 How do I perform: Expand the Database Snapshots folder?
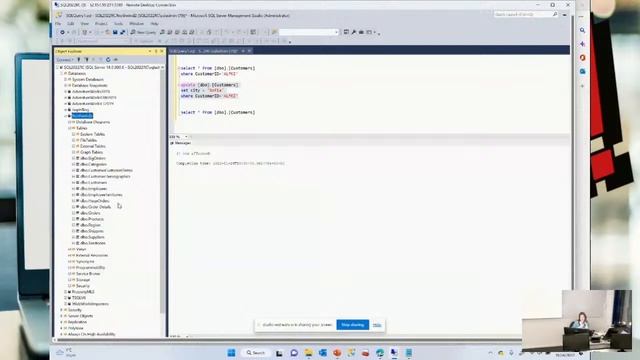[x=65, y=86]
